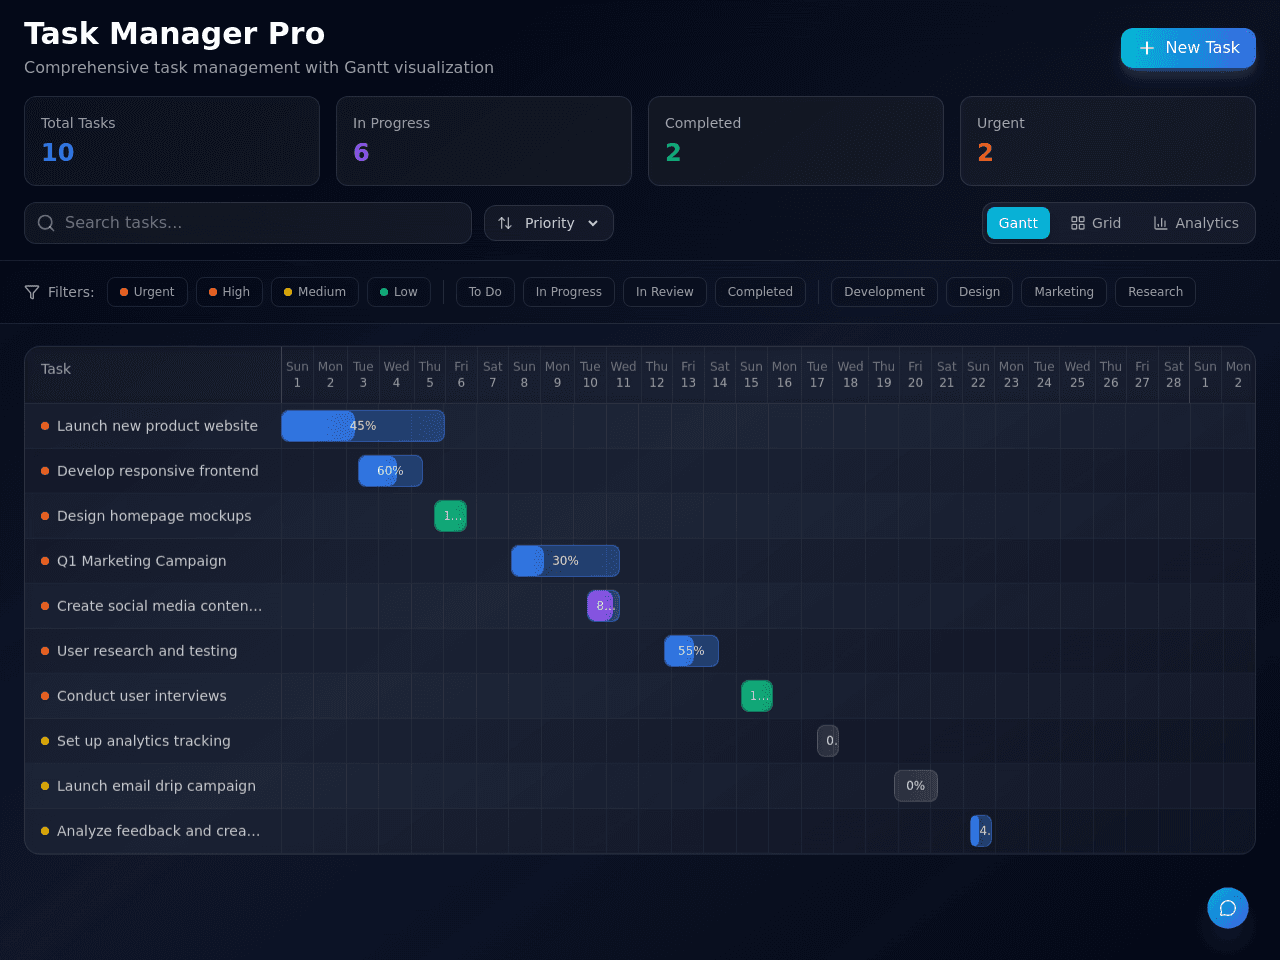Screen dimensions: 1280x960
Task: Click the Analyze feedback Gantt bar
Action: [x=981, y=831]
